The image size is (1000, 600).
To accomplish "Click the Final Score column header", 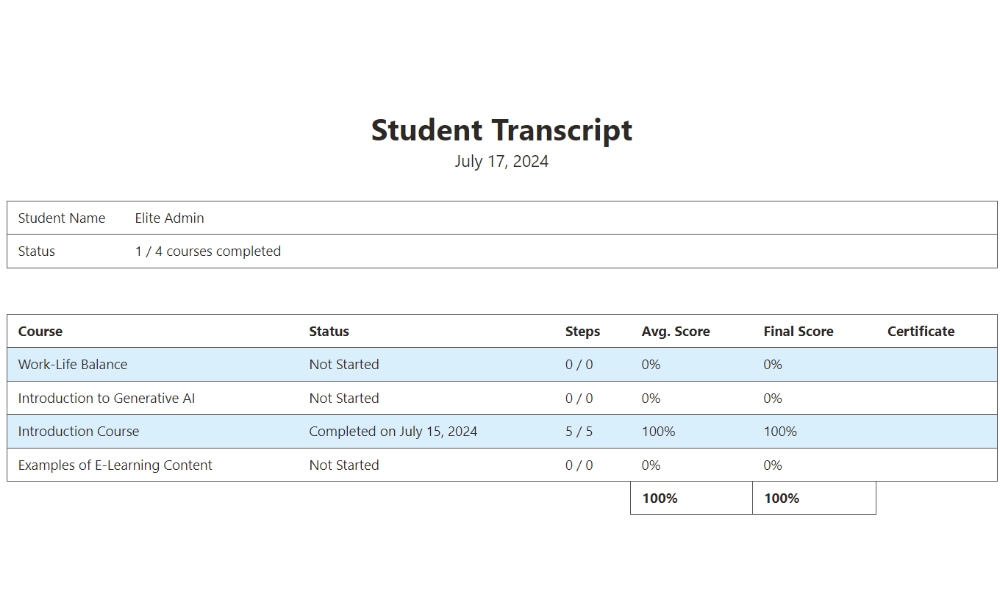I will click(798, 331).
